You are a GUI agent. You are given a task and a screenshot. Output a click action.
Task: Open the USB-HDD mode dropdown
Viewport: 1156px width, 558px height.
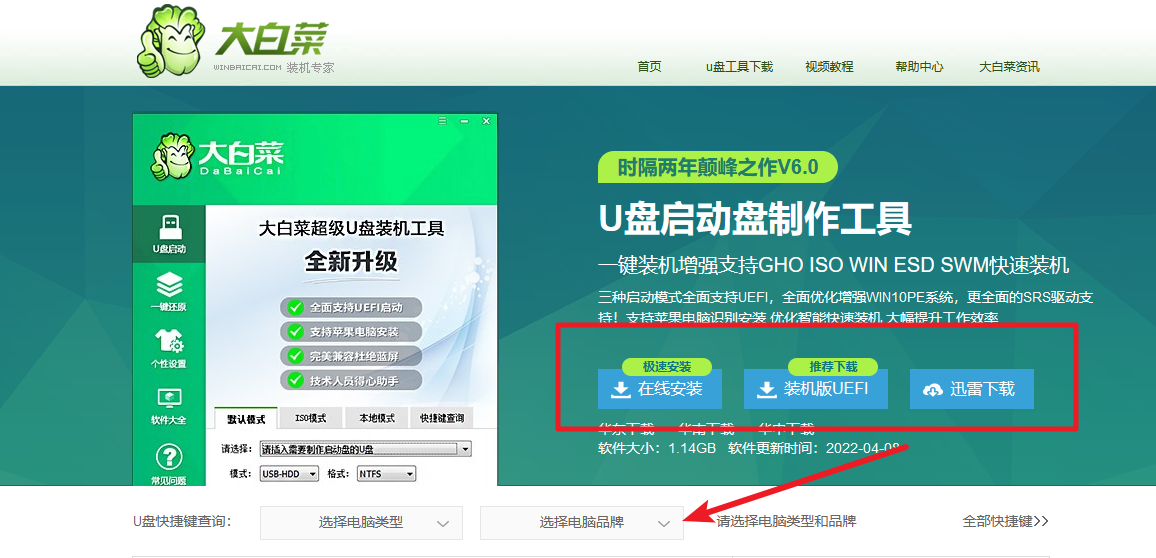click(289, 474)
